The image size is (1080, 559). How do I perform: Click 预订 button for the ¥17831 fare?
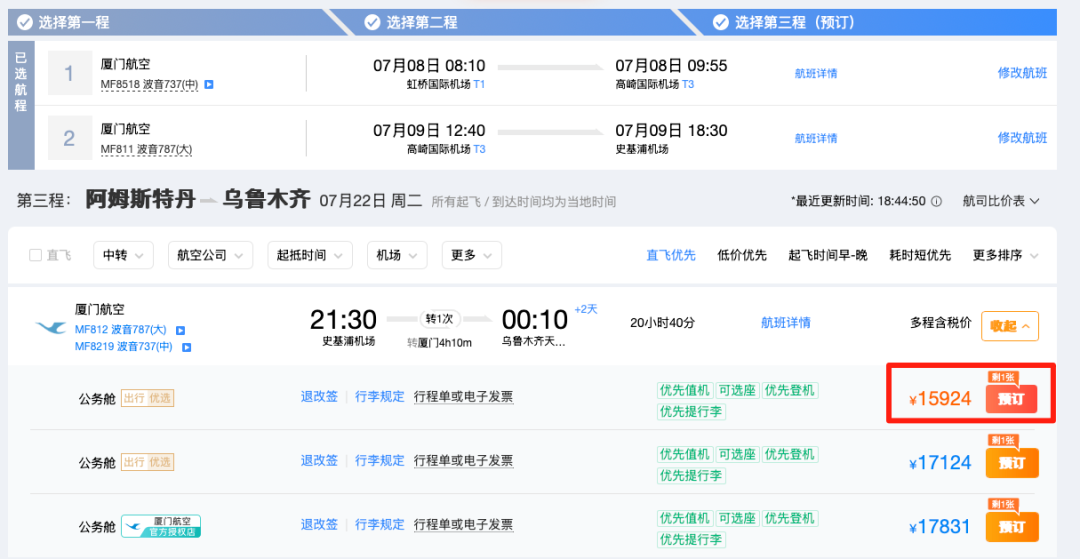pyautogui.click(x=1012, y=527)
